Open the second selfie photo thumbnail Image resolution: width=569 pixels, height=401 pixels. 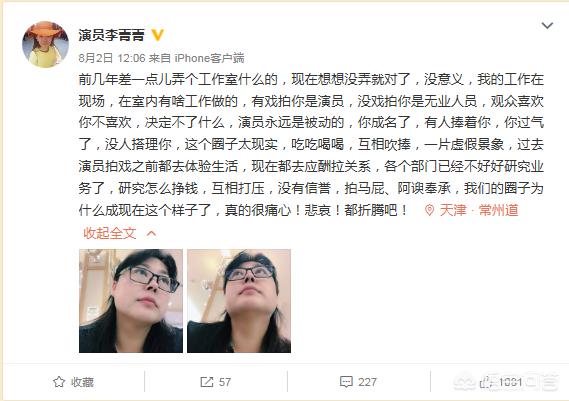[239, 301]
